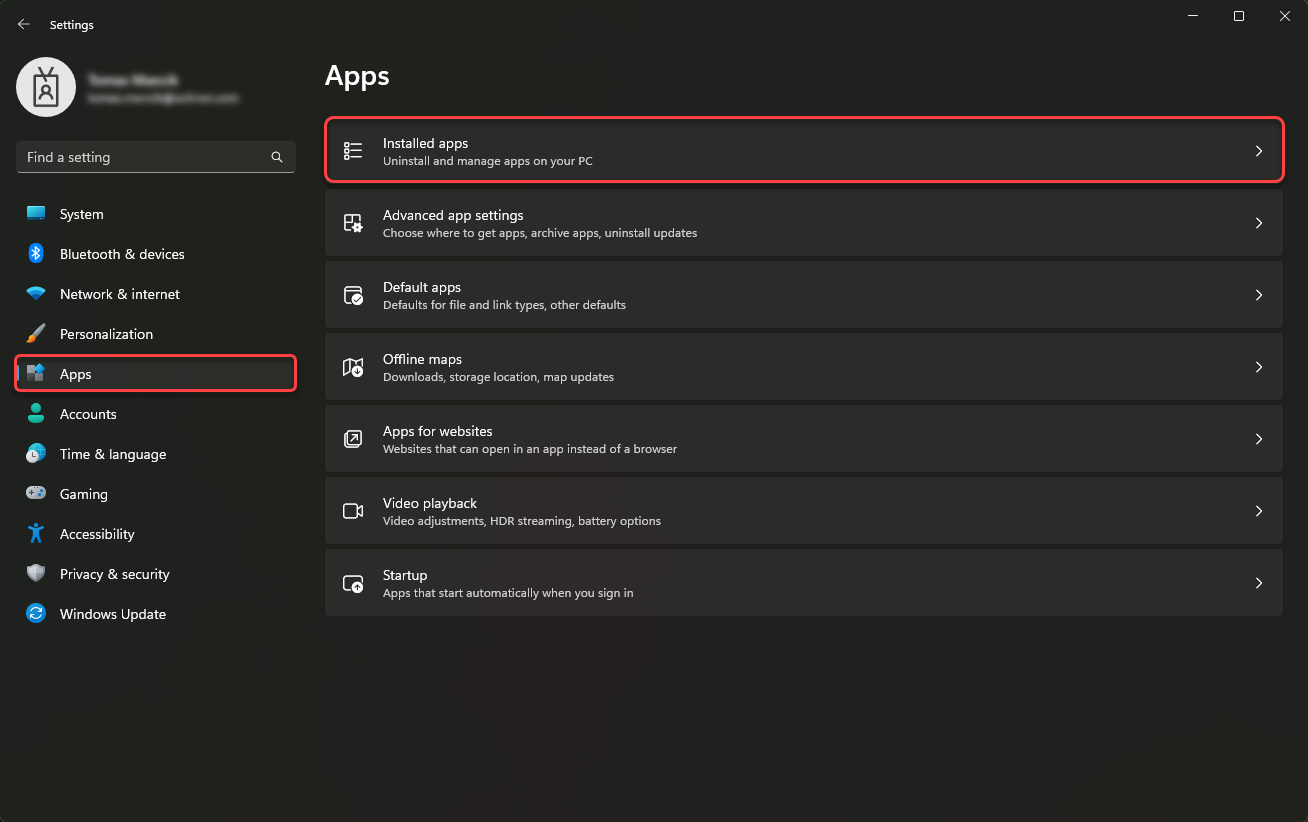Maximize the Settings window
This screenshot has height=822, width=1308.
(1239, 16)
